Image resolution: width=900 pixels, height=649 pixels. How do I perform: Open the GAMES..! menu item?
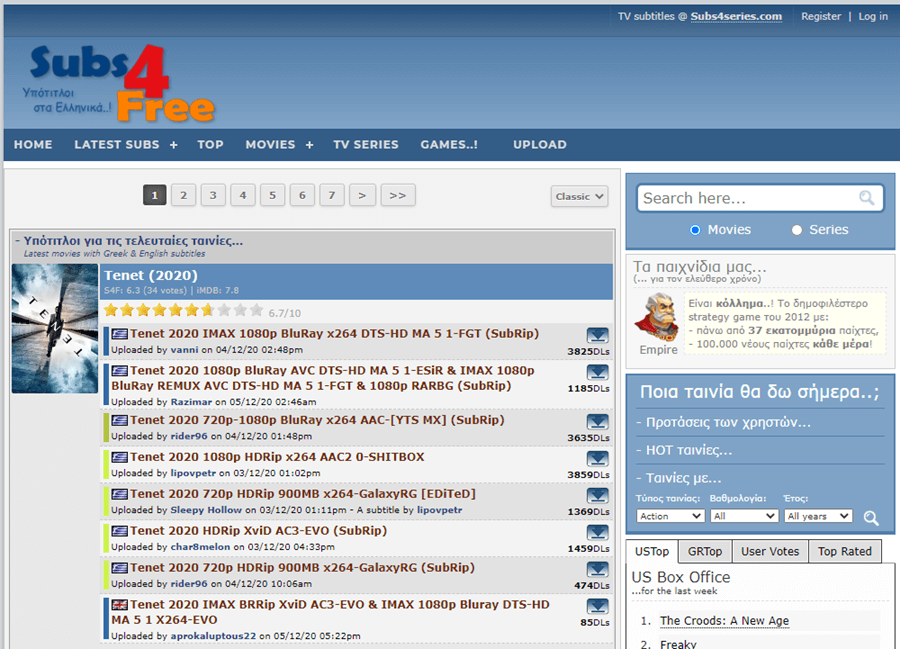pos(449,145)
